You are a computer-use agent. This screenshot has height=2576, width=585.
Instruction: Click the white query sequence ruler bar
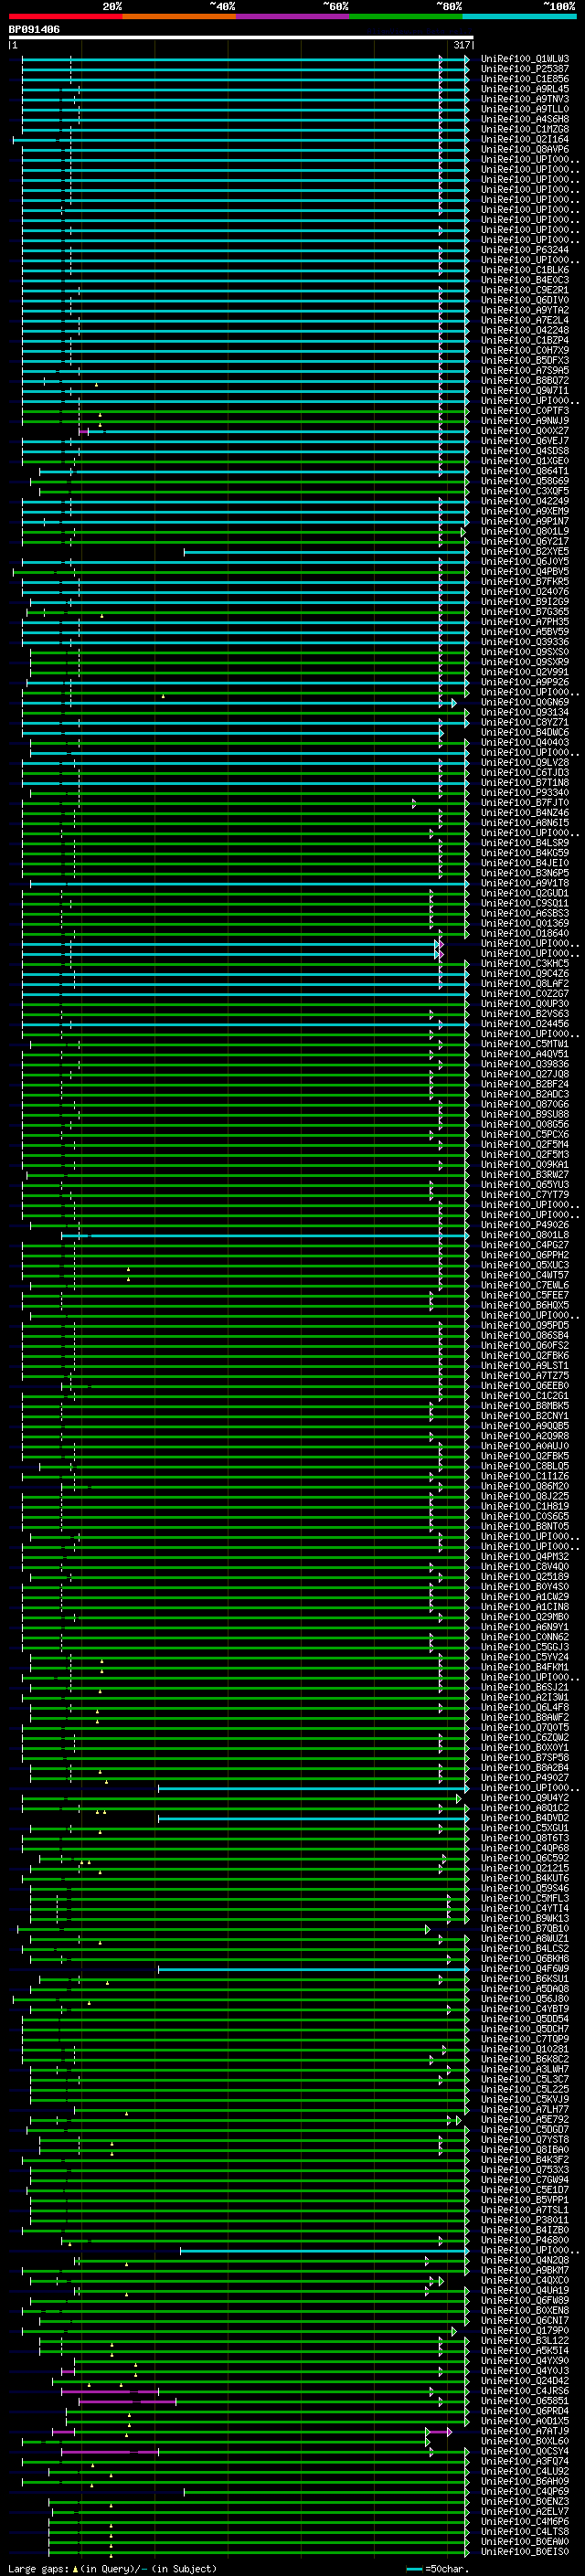241,37
